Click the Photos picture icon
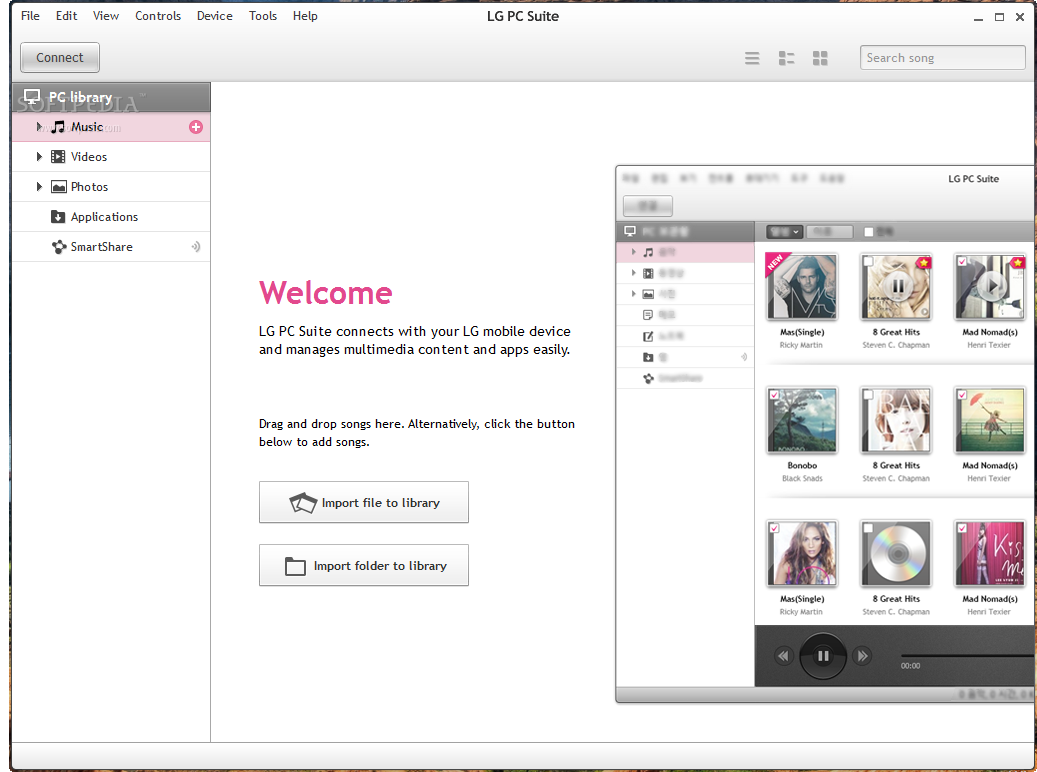This screenshot has height=772, width=1037. coord(58,187)
